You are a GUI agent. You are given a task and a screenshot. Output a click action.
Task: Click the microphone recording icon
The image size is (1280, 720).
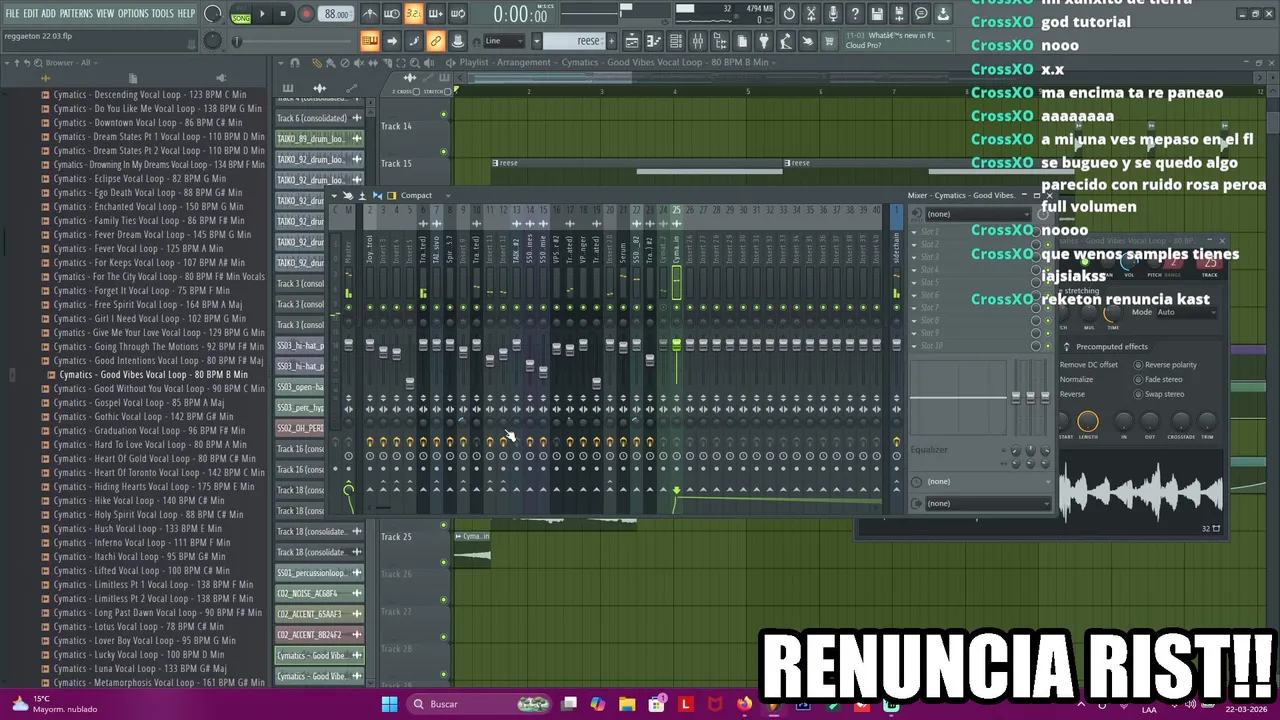tap(833, 14)
